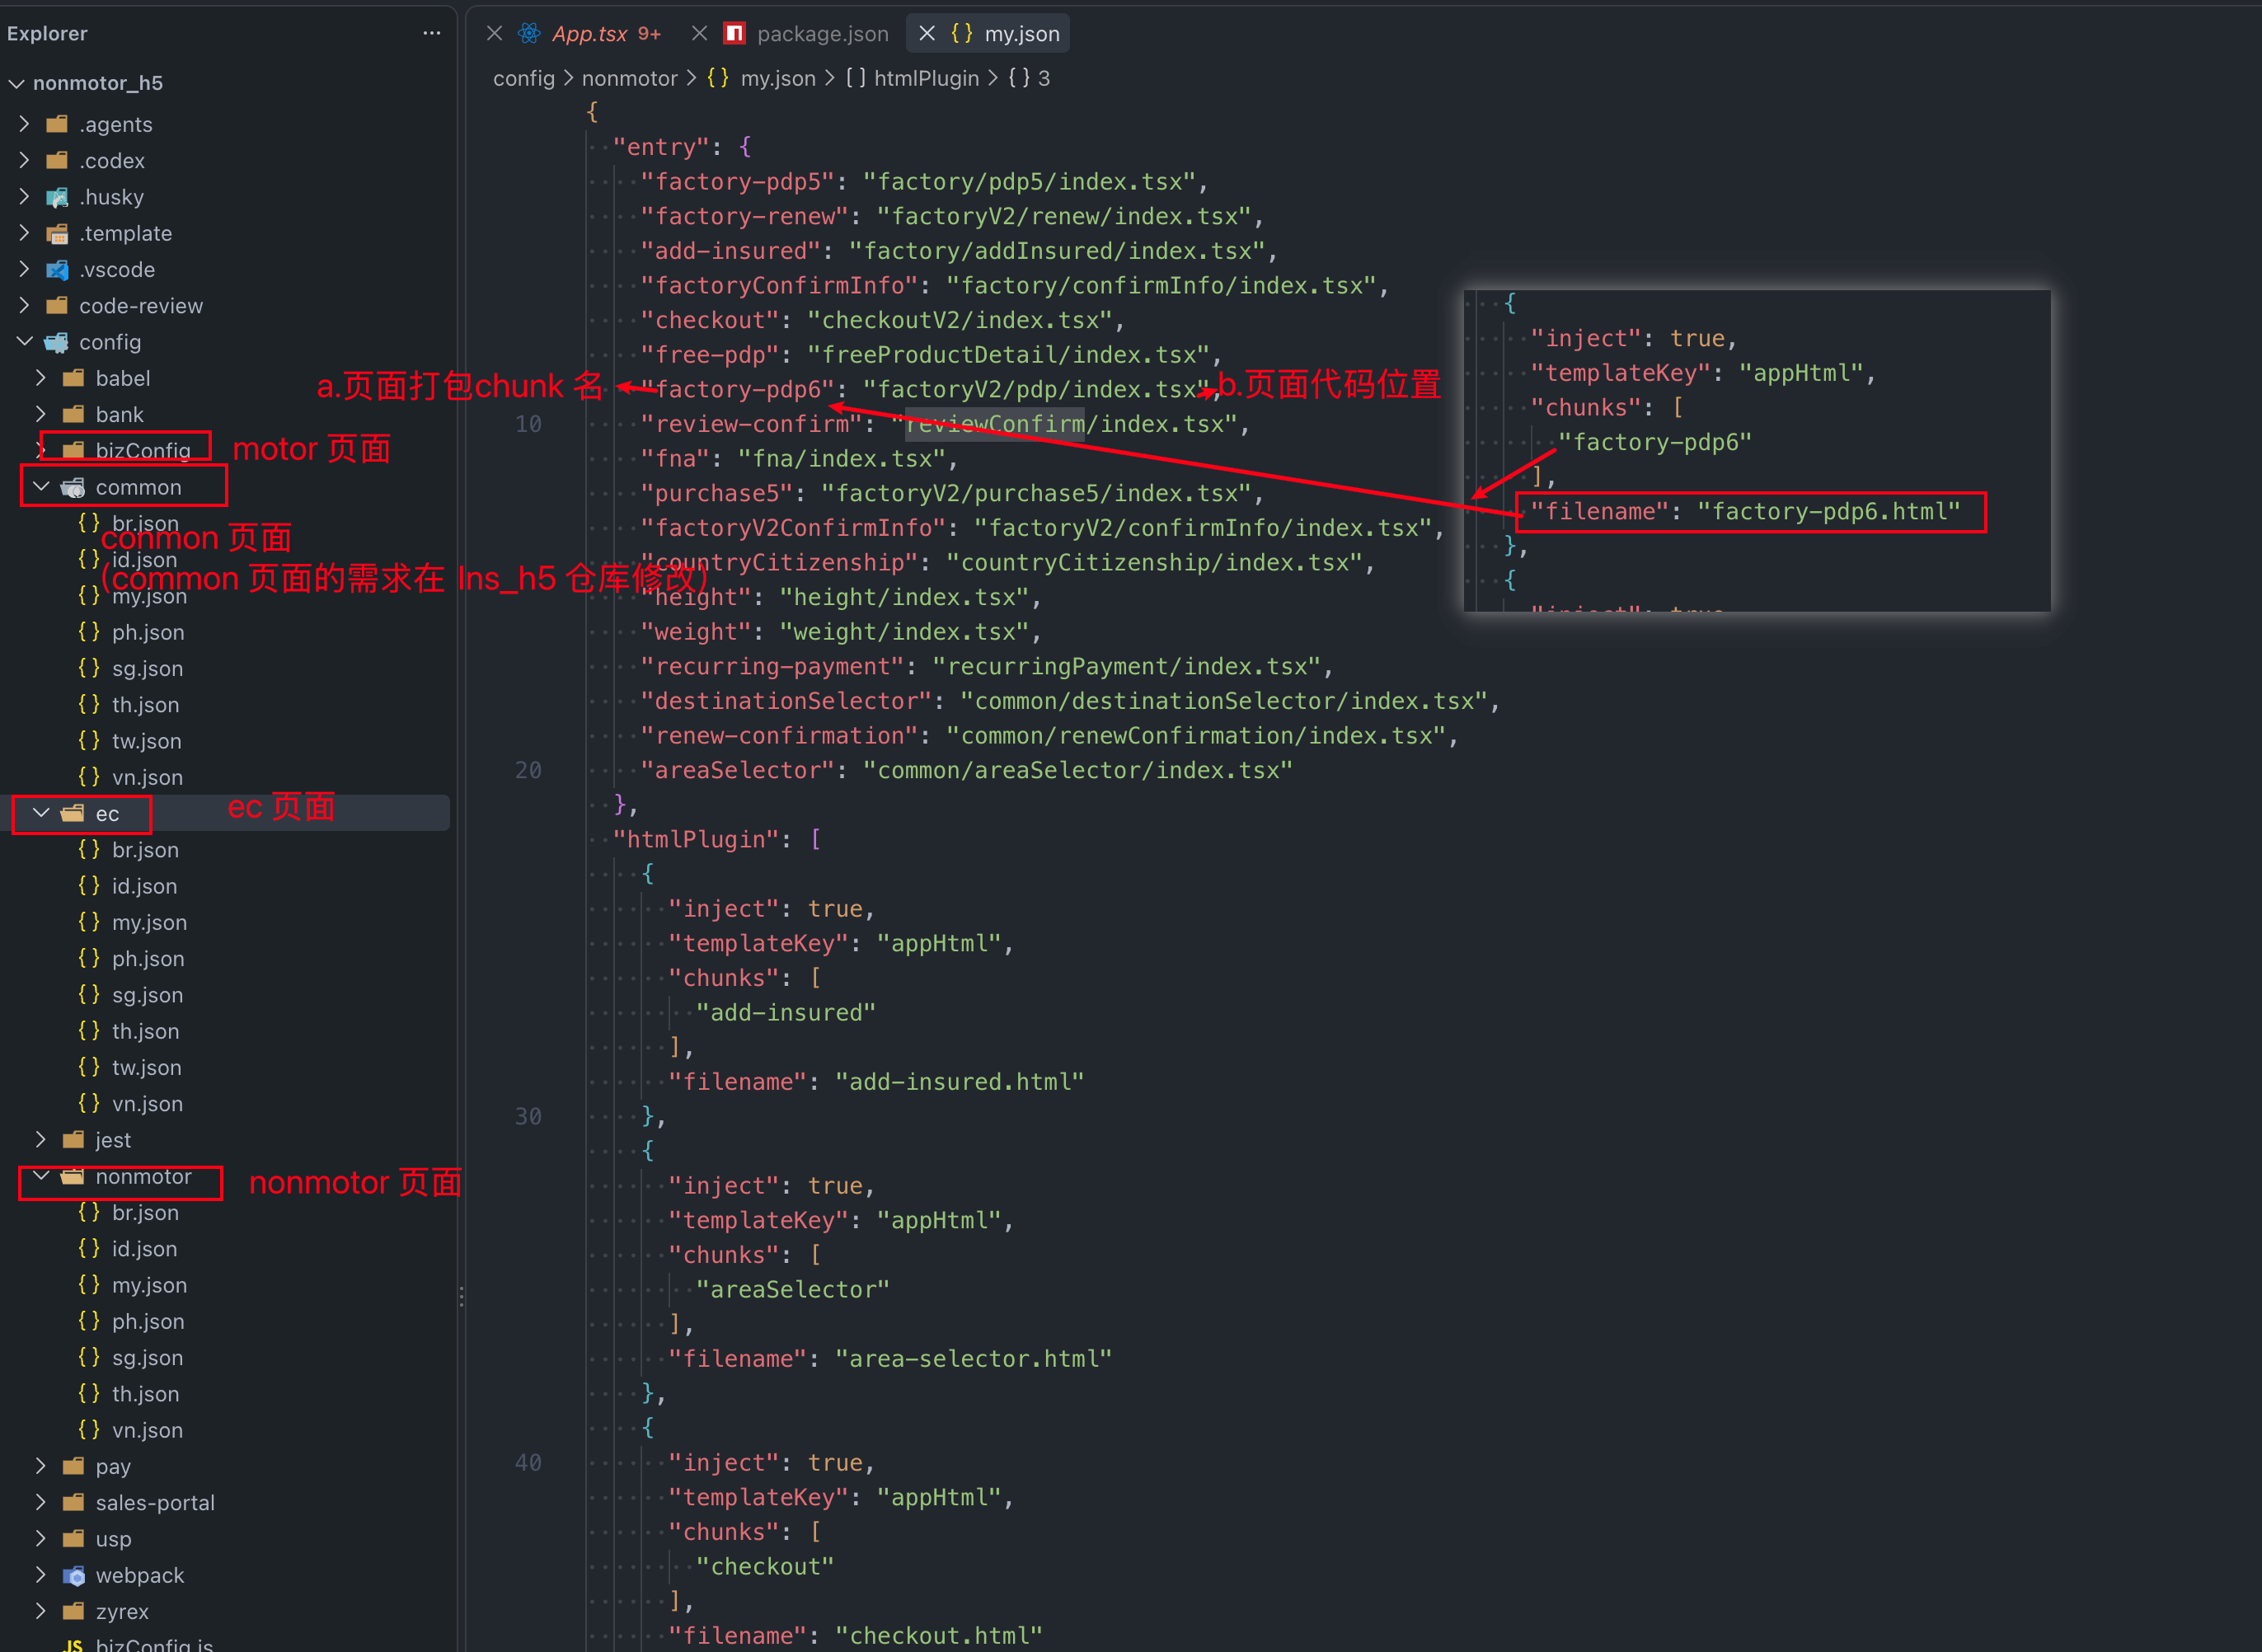Viewport: 2262px width, 1652px height.
Task: Click the common folder icon
Action: tap(74, 487)
